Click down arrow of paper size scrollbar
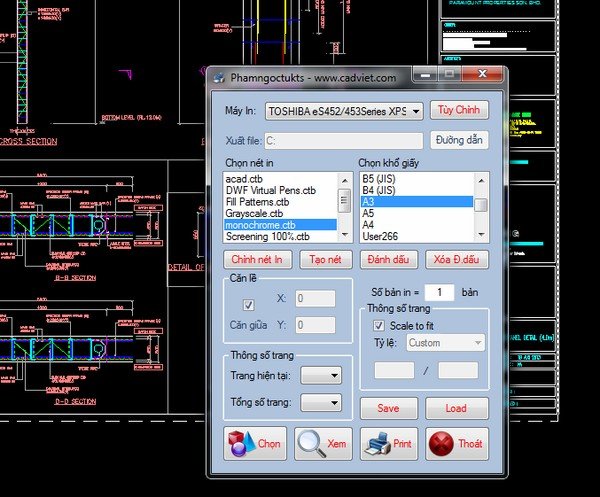Image resolution: width=600 pixels, height=497 pixels. (x=481, y=235)
